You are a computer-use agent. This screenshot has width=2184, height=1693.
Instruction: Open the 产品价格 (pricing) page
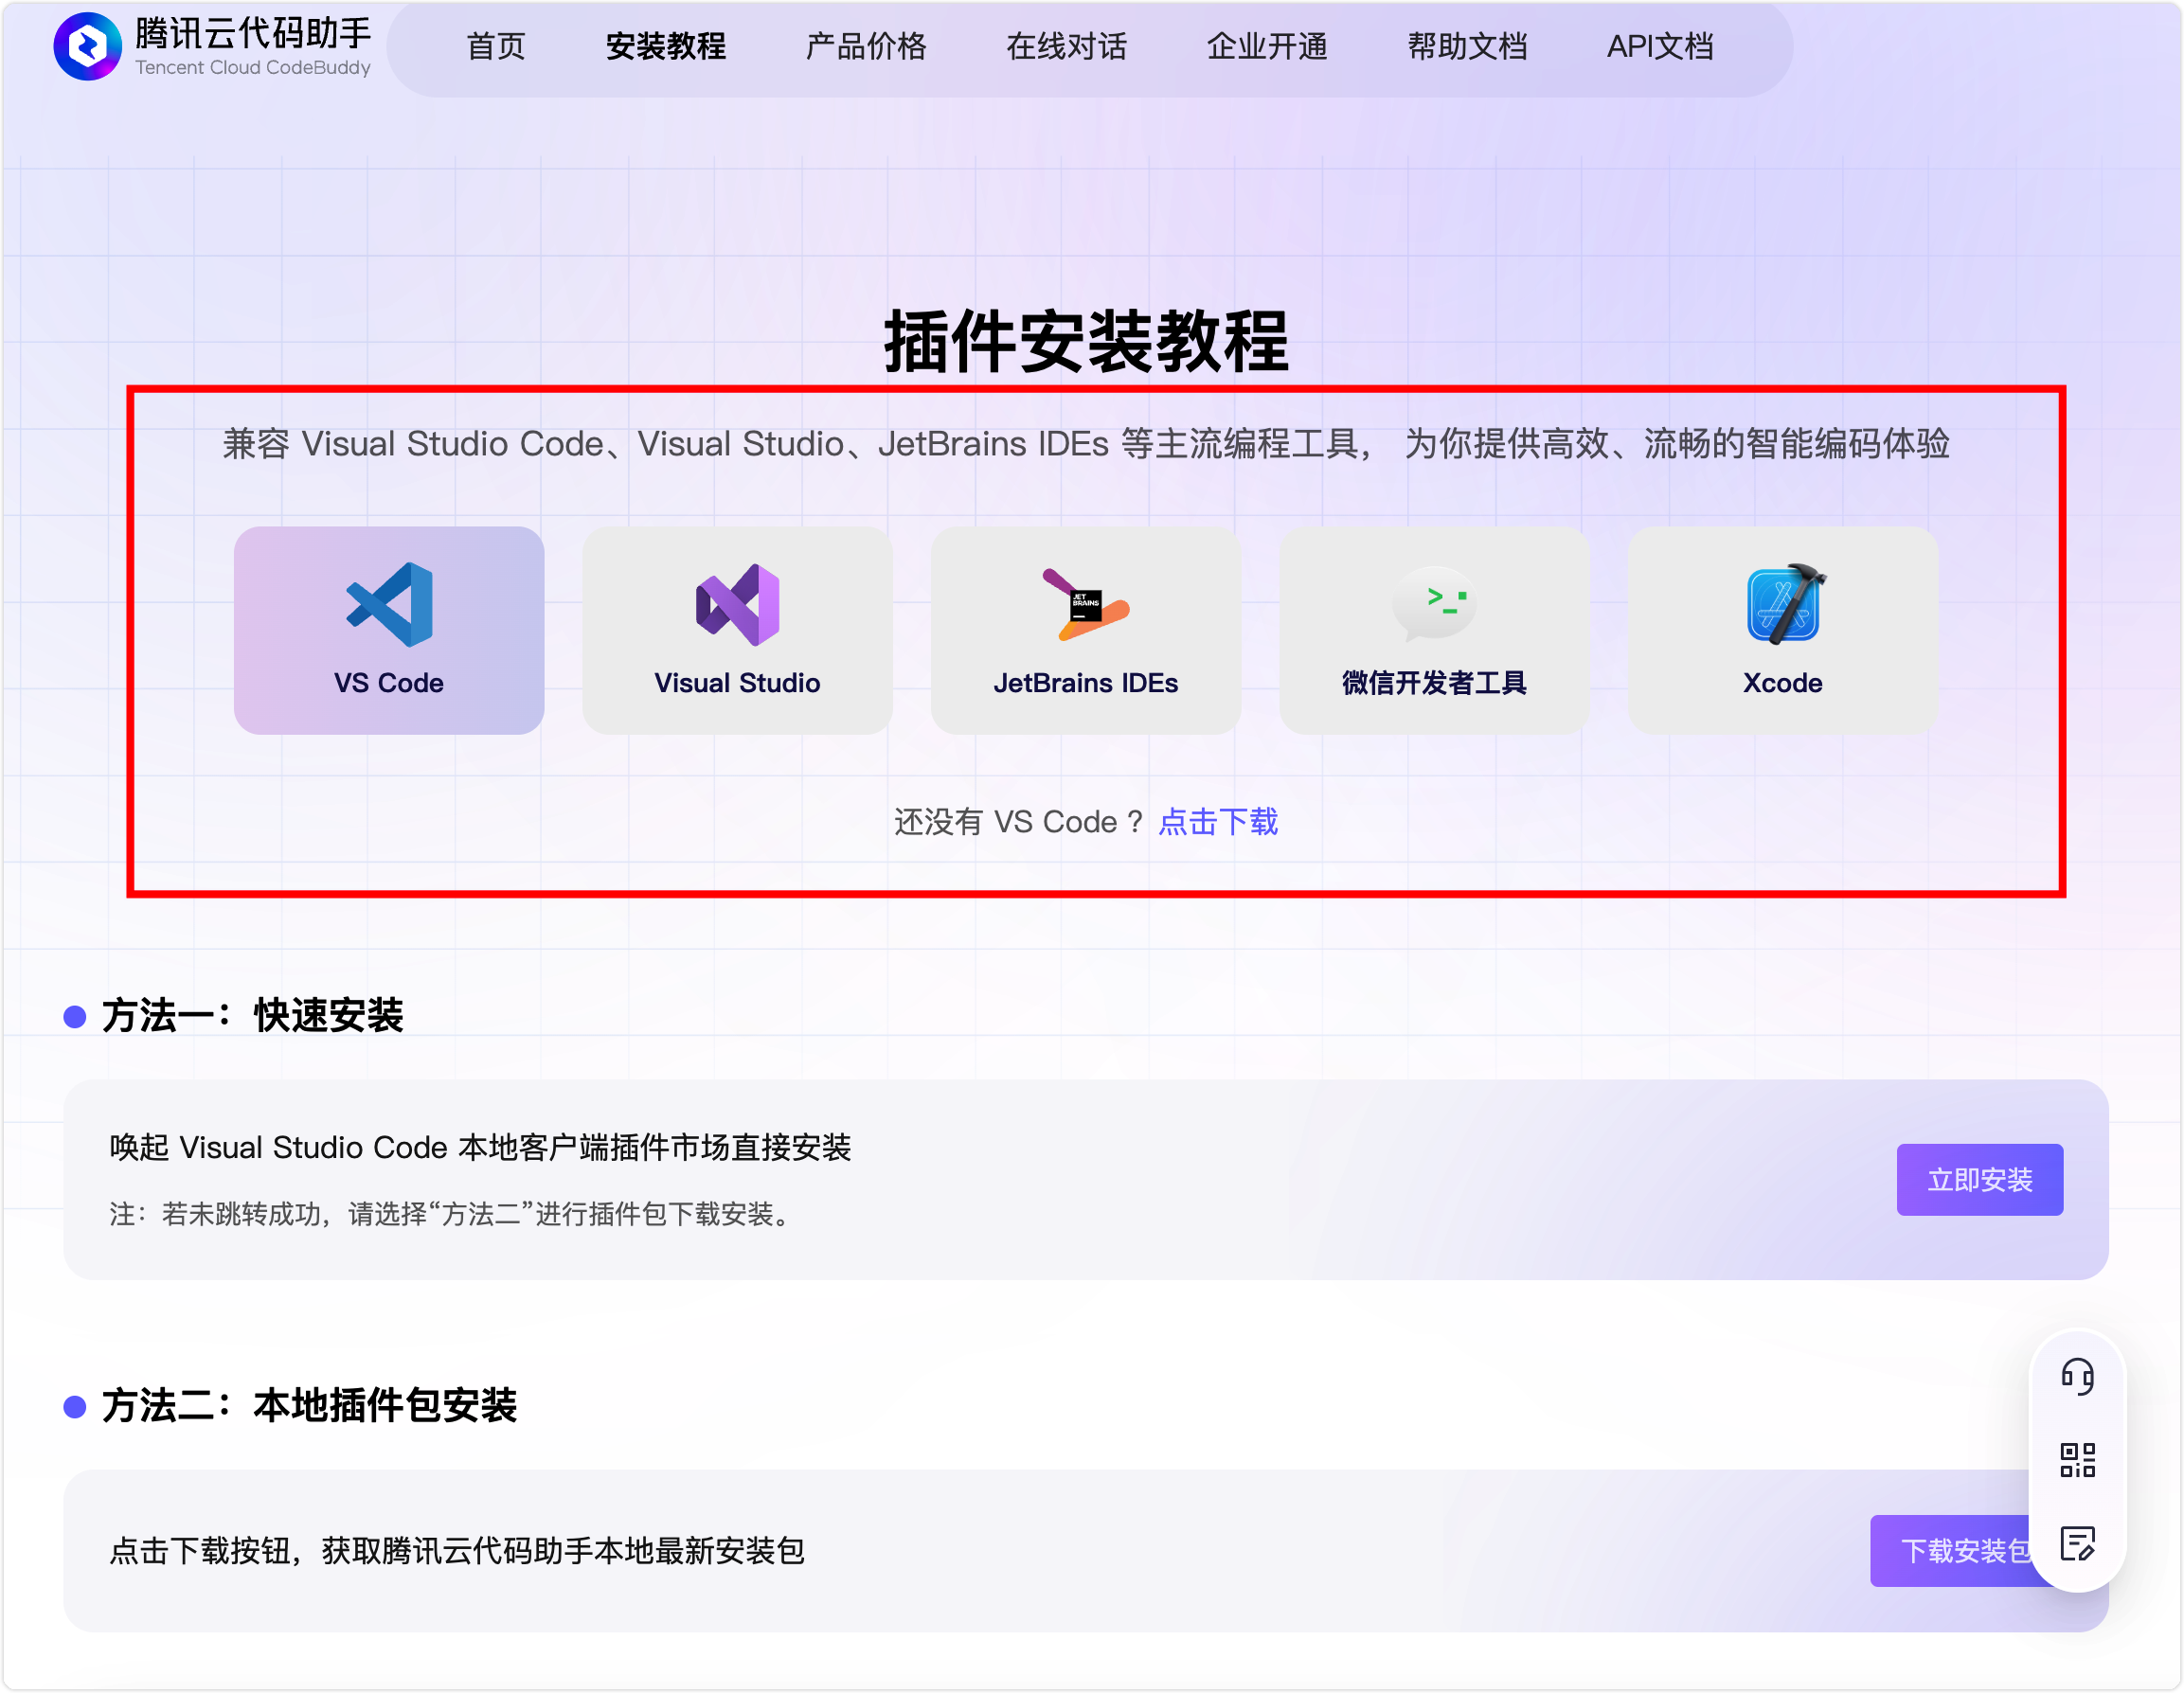tap(866, 46)
